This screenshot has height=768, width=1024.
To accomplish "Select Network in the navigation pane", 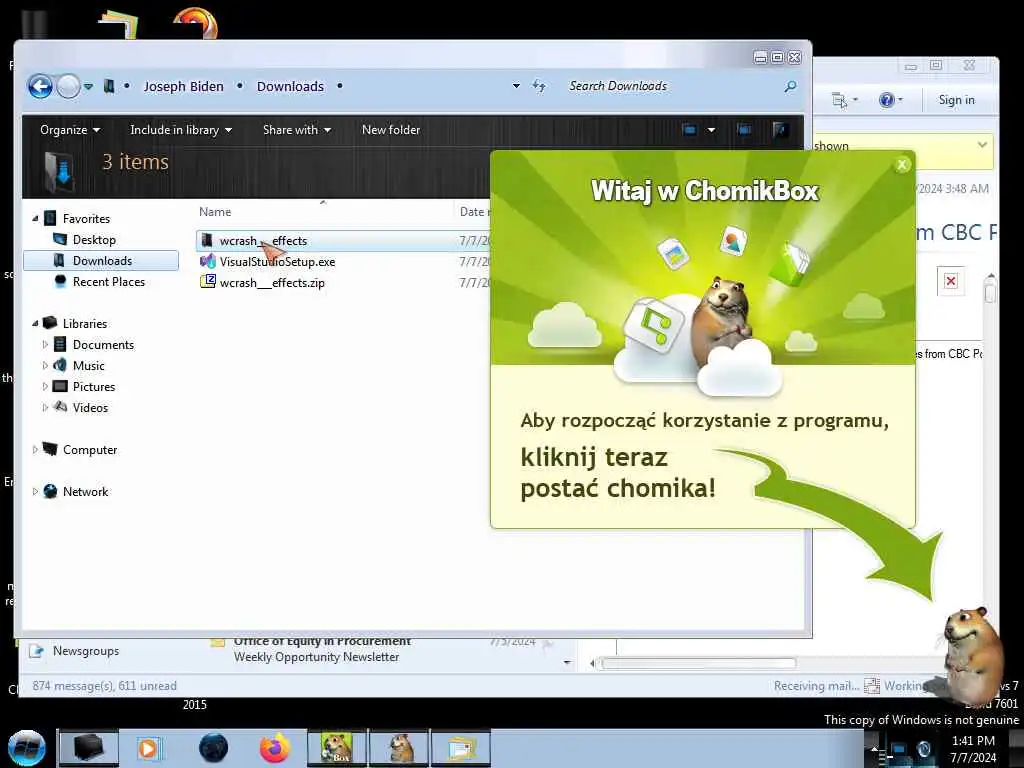I will click(86, 492).
